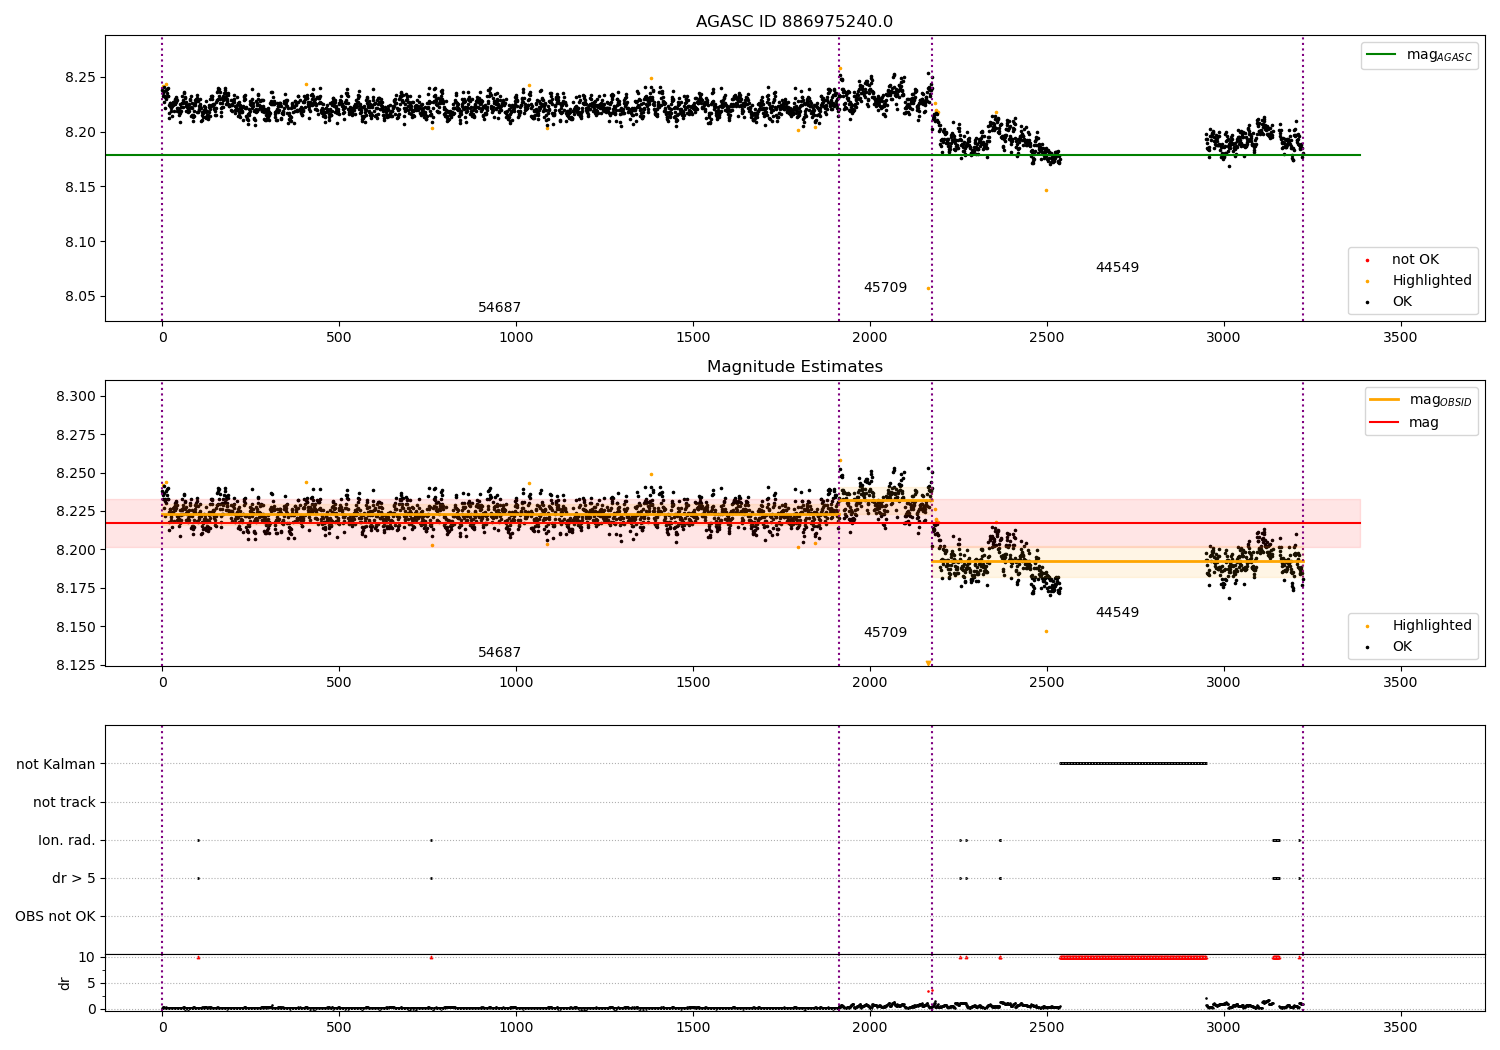This screenshot has width=1500, height=1050.
Task: Click the 'OBS not OK' axis label
Action: click(55, 917)
